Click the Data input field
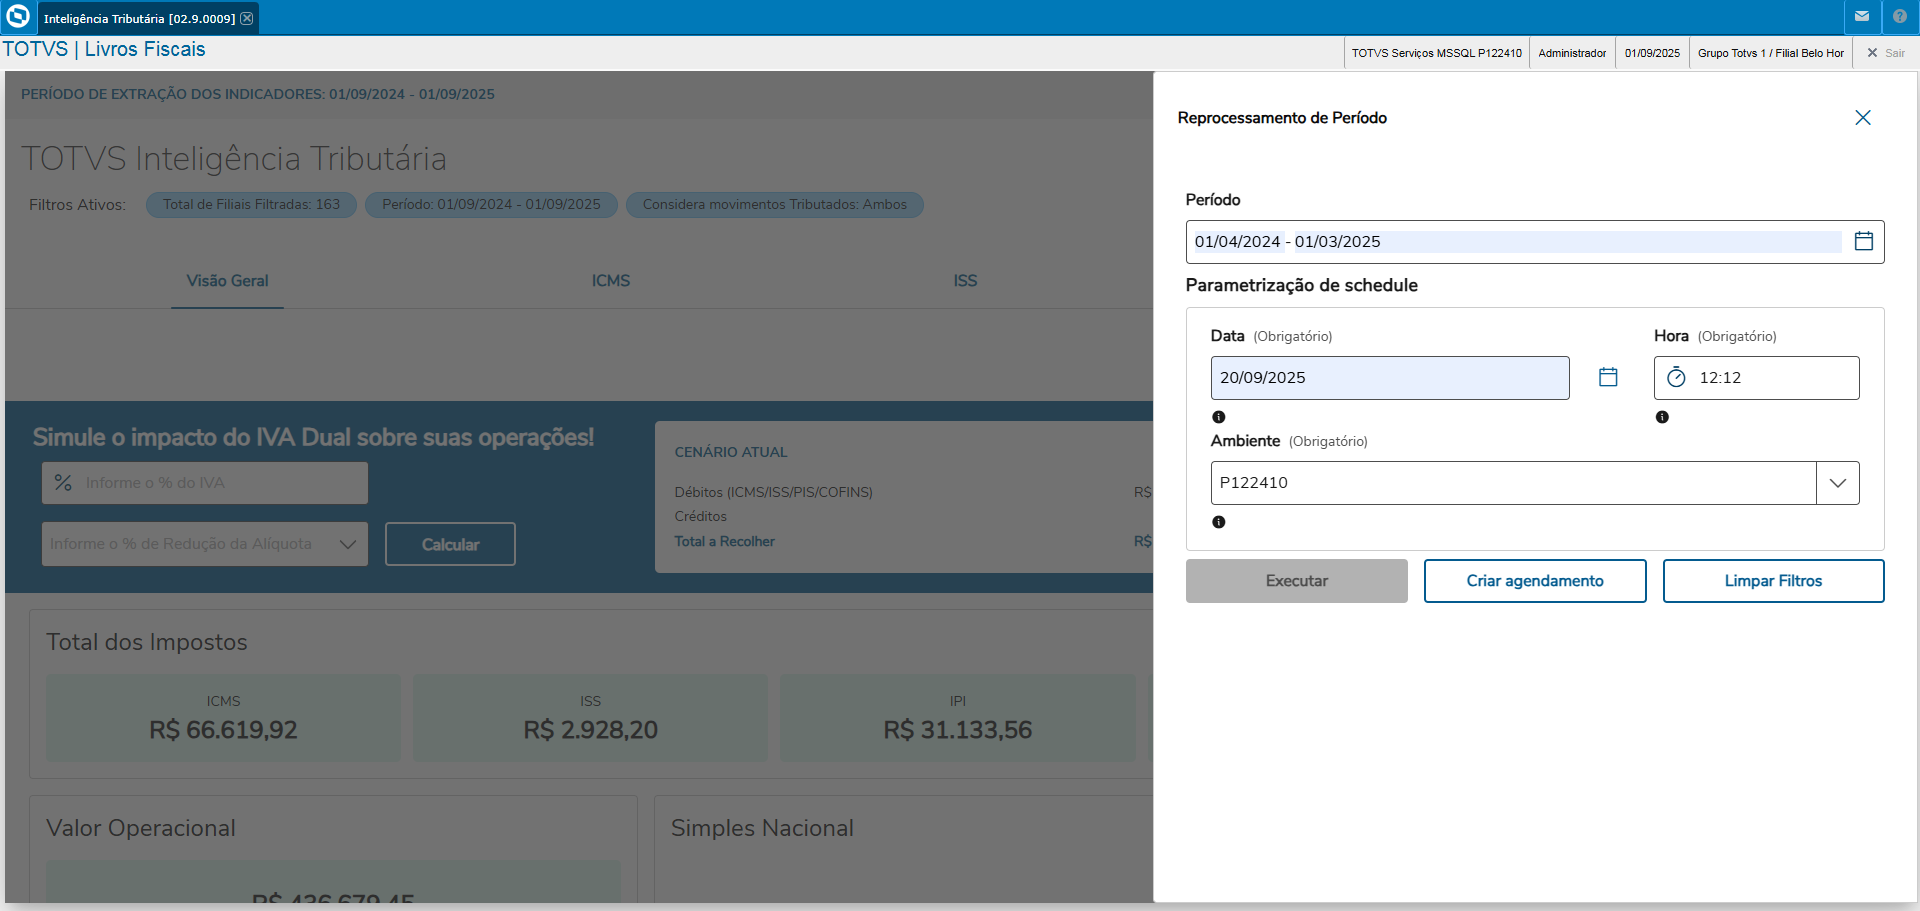Image resolution: width=1920 pixels, height=911 pixels. (x=1390, y=378)
